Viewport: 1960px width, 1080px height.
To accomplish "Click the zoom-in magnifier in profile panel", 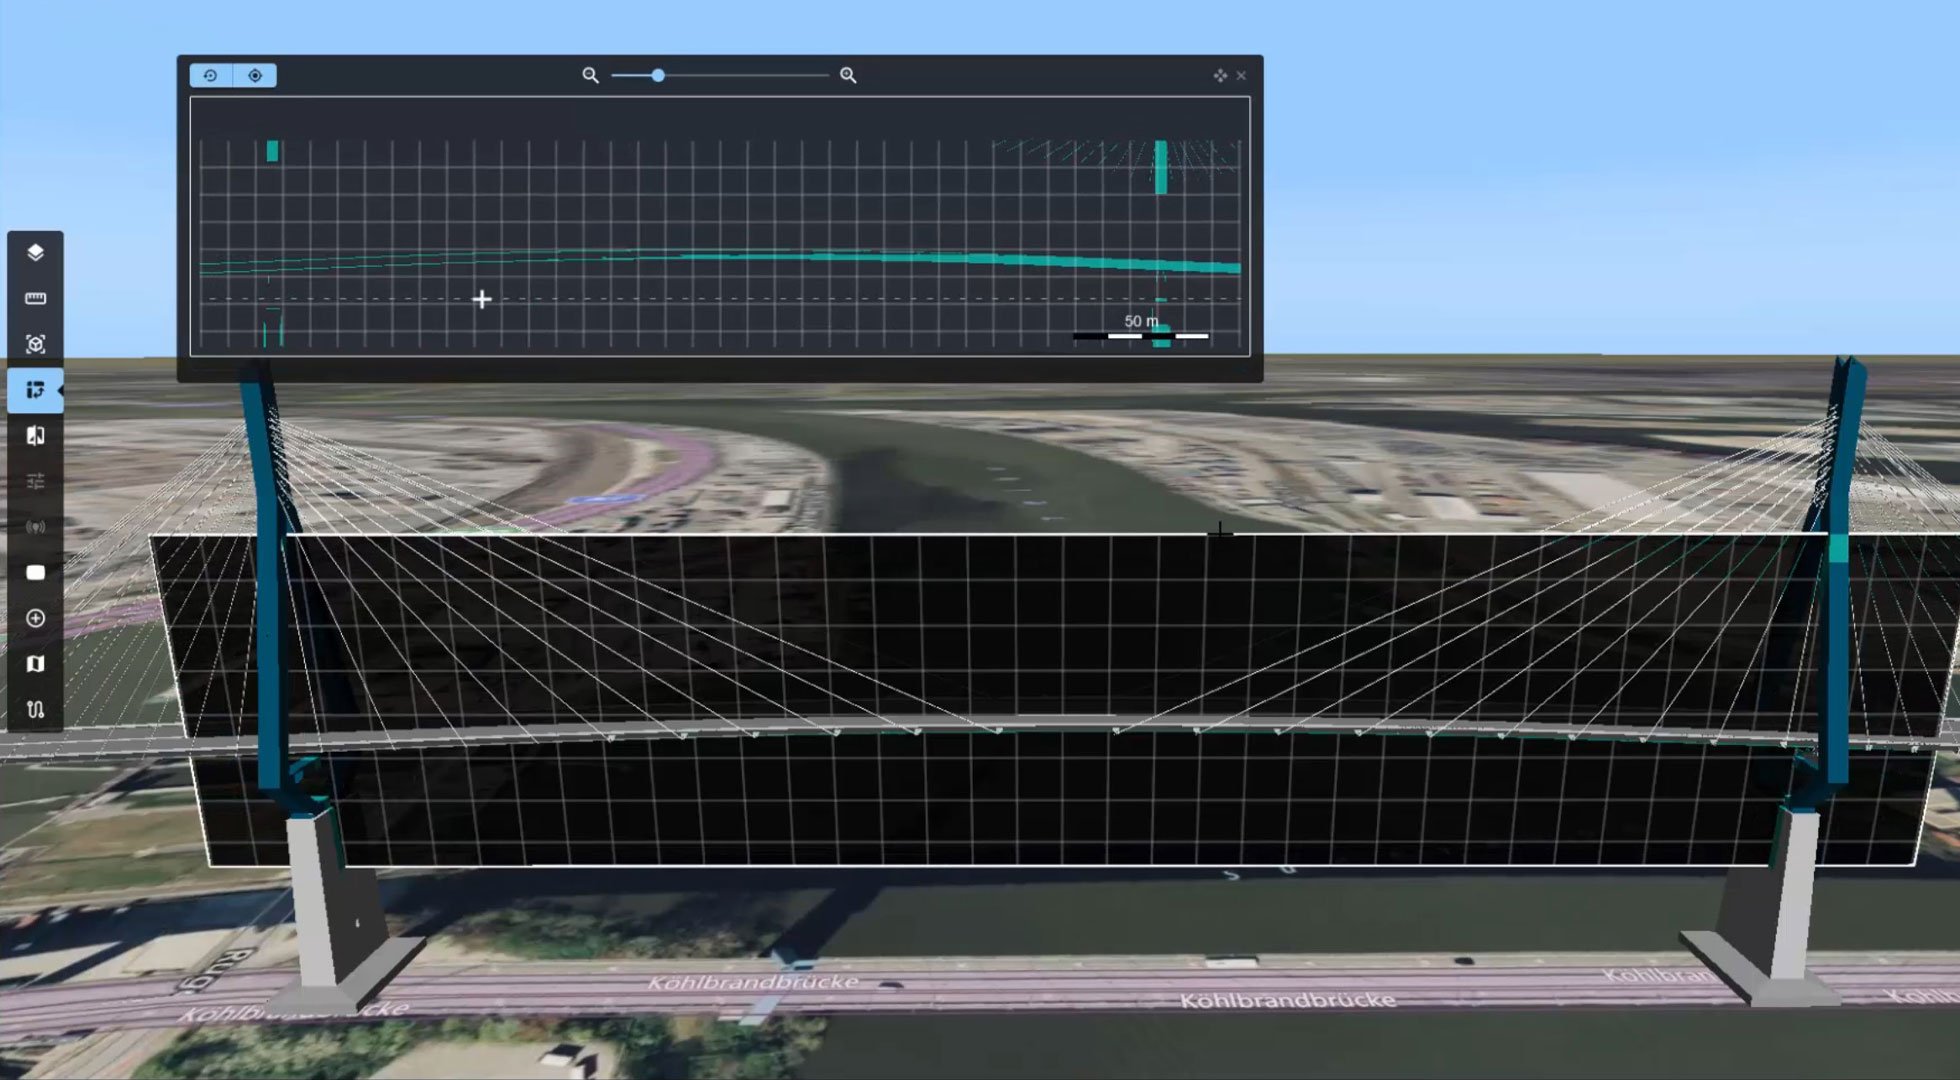I will point(848,75).
